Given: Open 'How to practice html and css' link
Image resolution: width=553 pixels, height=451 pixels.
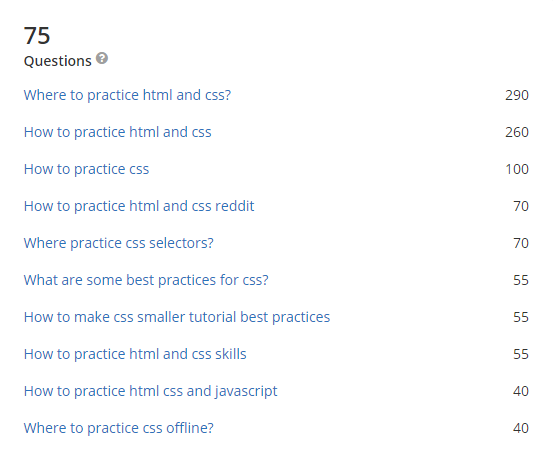Looking at the screenshot, I should coord(117,132).
